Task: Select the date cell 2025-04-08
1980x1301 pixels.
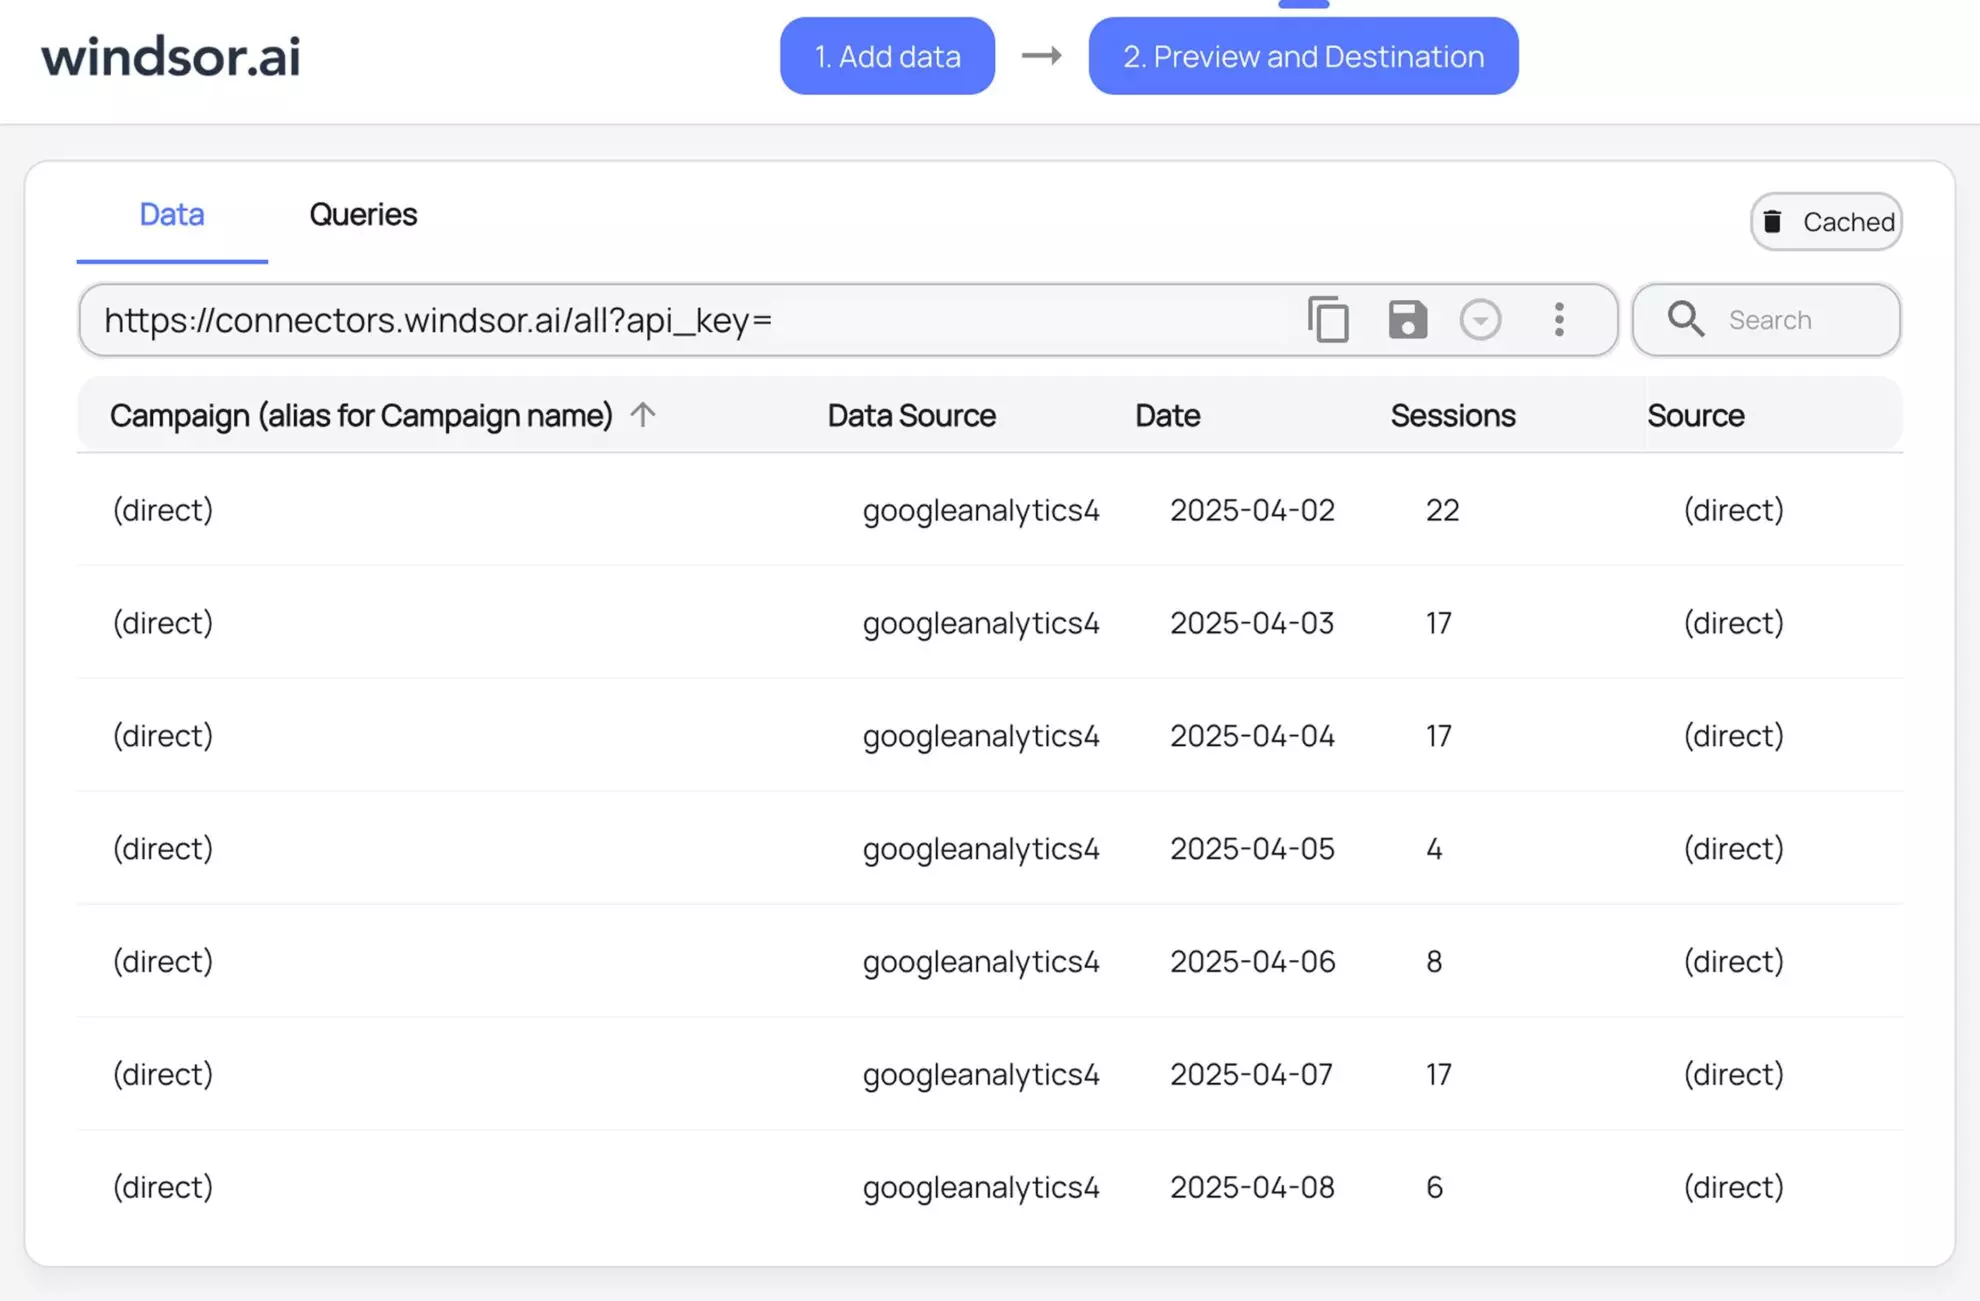Action: coord(1252,1188)
